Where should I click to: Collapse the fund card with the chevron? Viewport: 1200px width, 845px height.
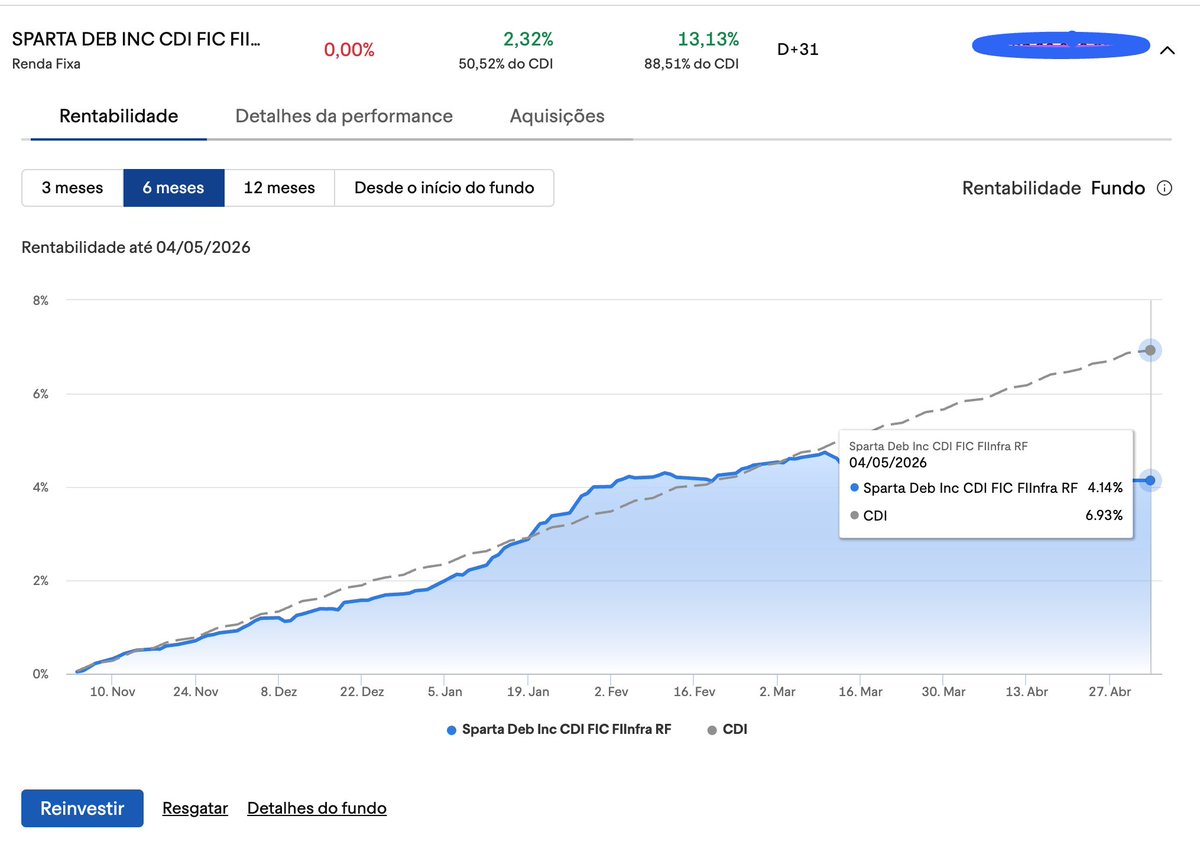(x=1166, y=50)
